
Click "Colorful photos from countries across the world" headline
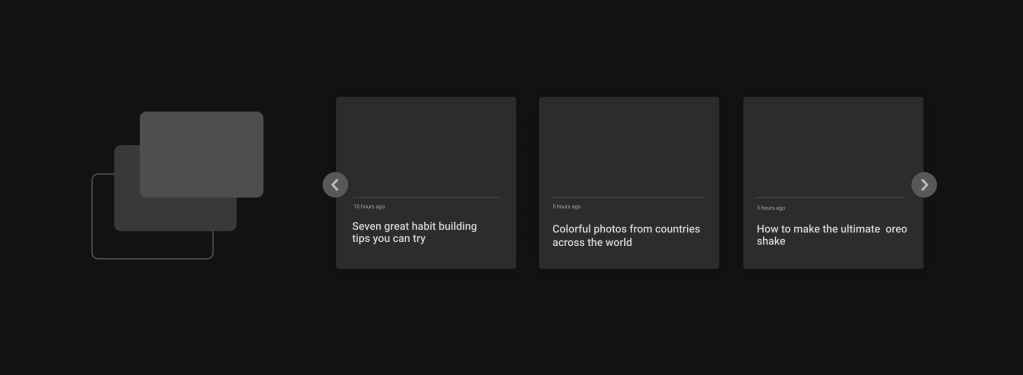[x=626, y=235]
